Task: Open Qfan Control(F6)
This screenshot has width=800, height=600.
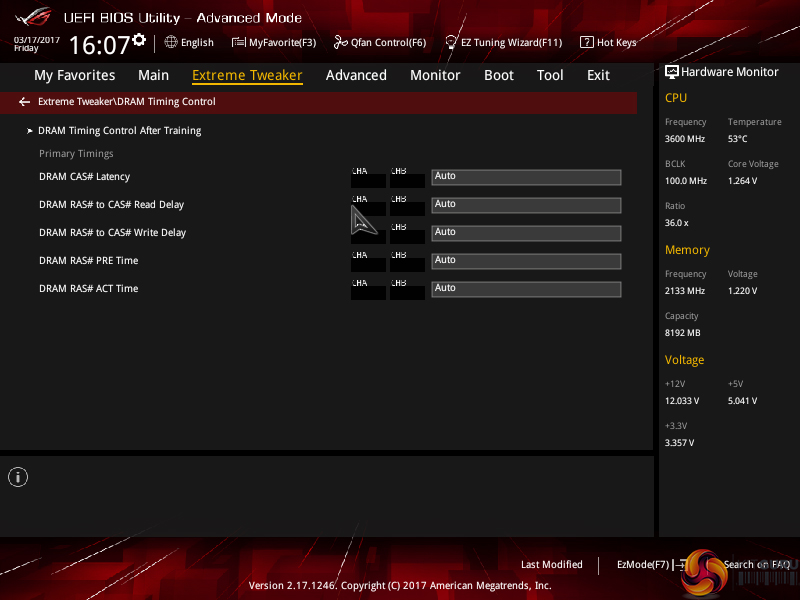Action: tap(388, 42)
